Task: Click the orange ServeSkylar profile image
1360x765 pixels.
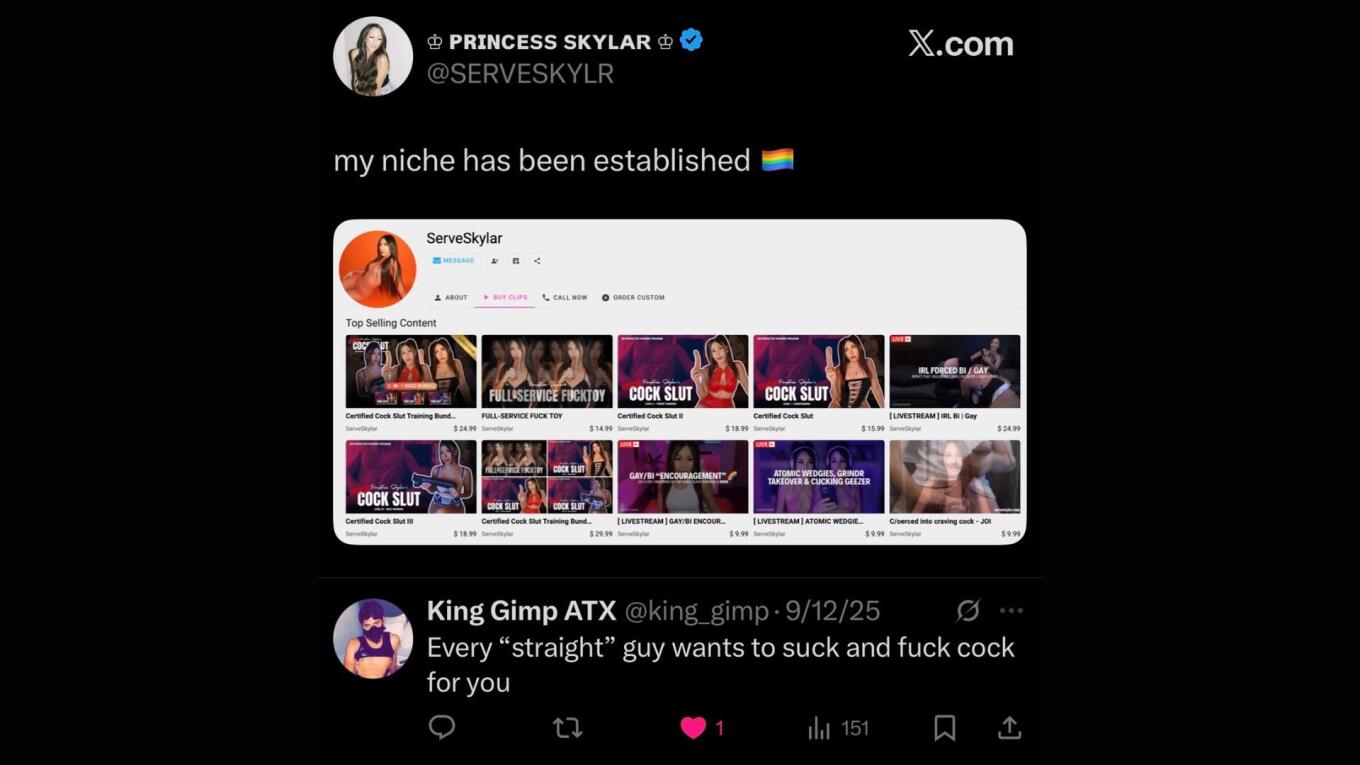Action: click(377, 269)
